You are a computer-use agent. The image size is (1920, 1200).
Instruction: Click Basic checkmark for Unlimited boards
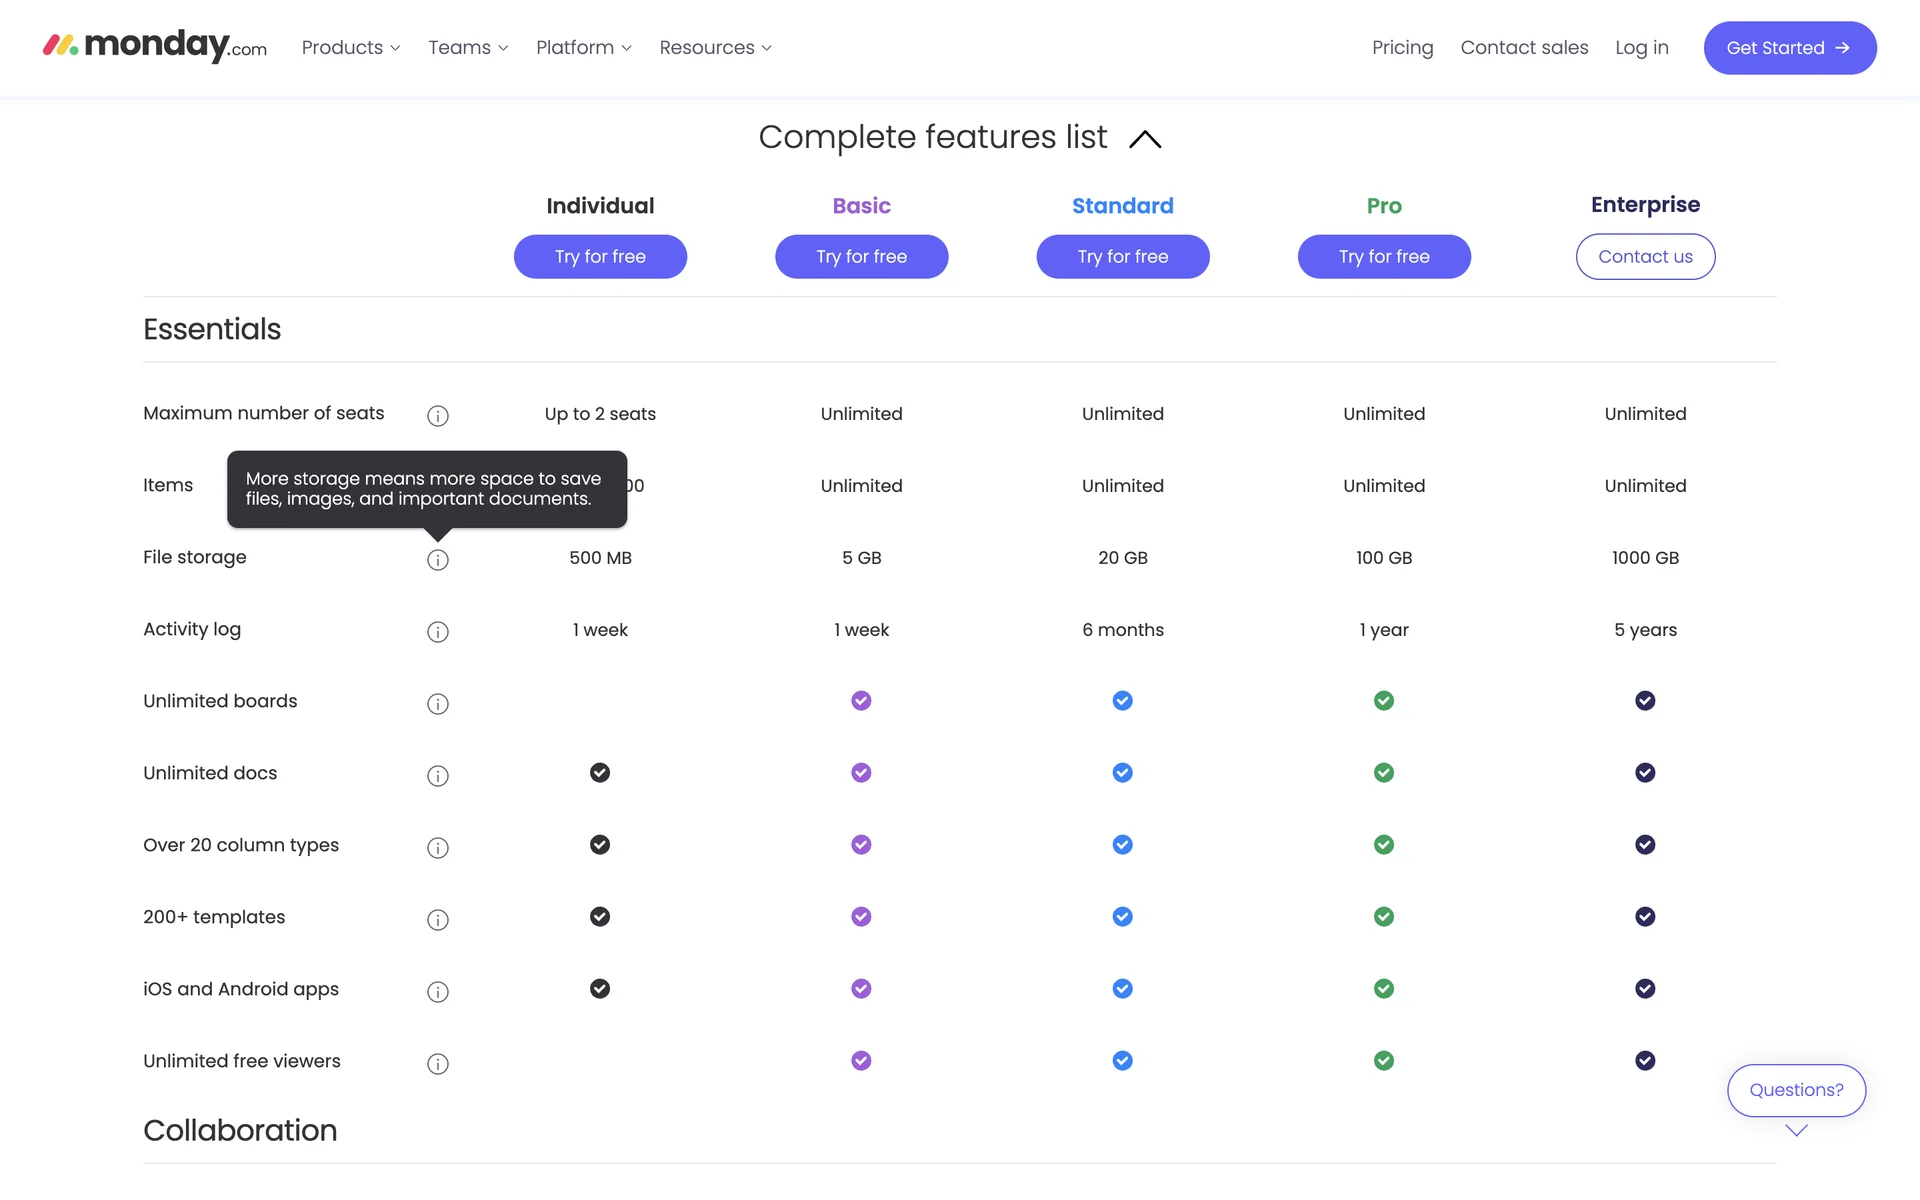pyautogui.click(x=861, y=701)
